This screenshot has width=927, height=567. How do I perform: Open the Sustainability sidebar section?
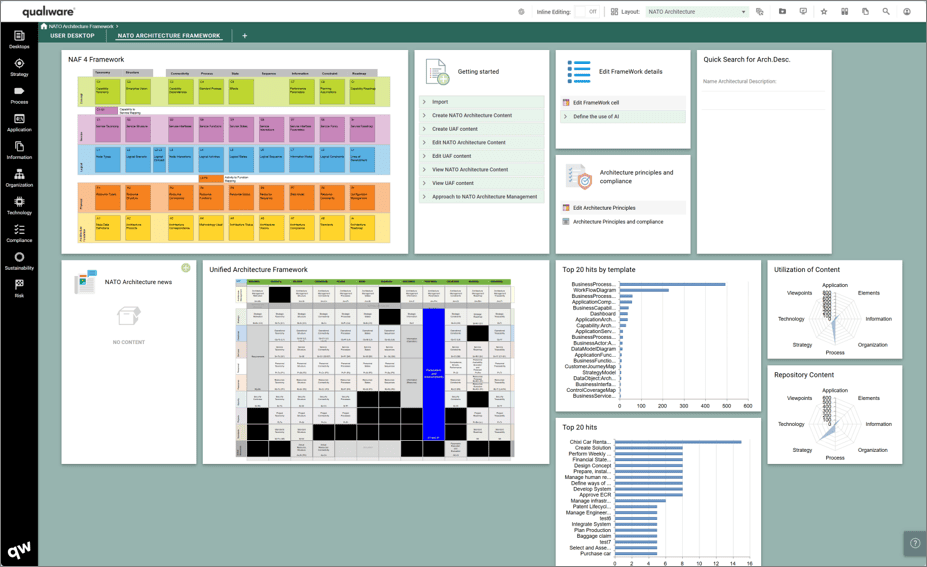pos(19,261)
